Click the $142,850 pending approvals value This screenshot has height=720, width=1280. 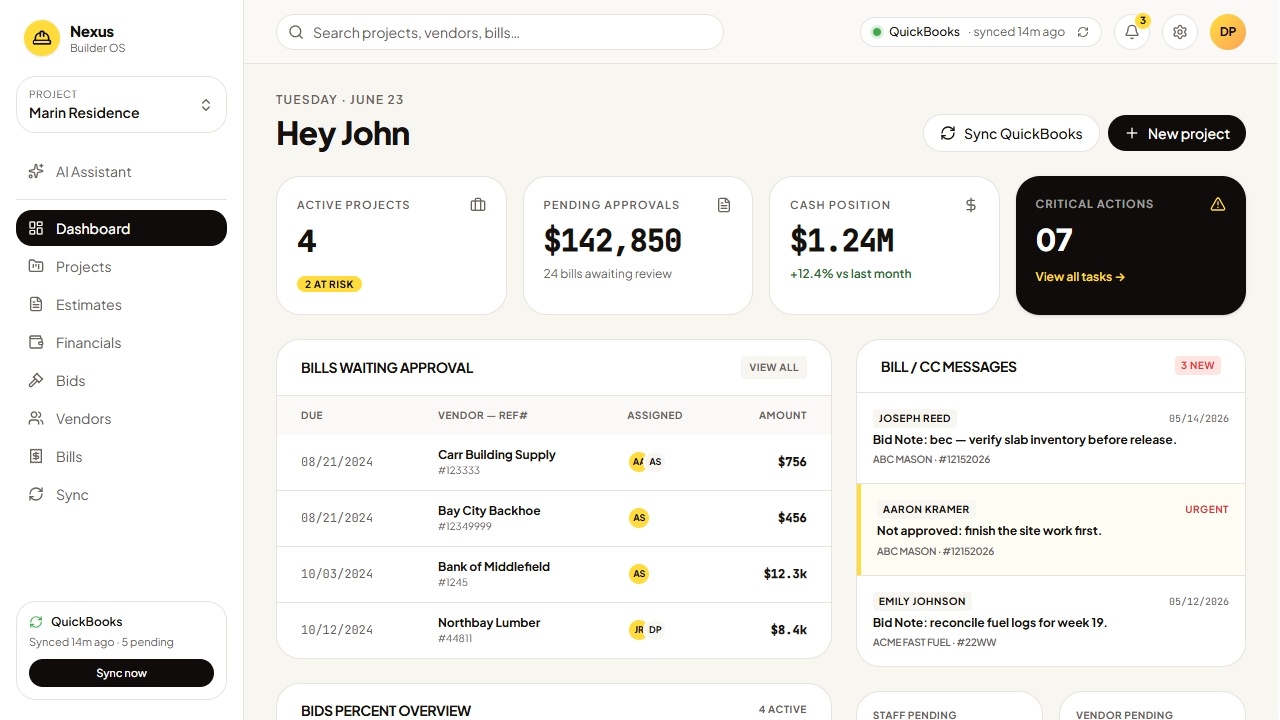tap(613, 241)
